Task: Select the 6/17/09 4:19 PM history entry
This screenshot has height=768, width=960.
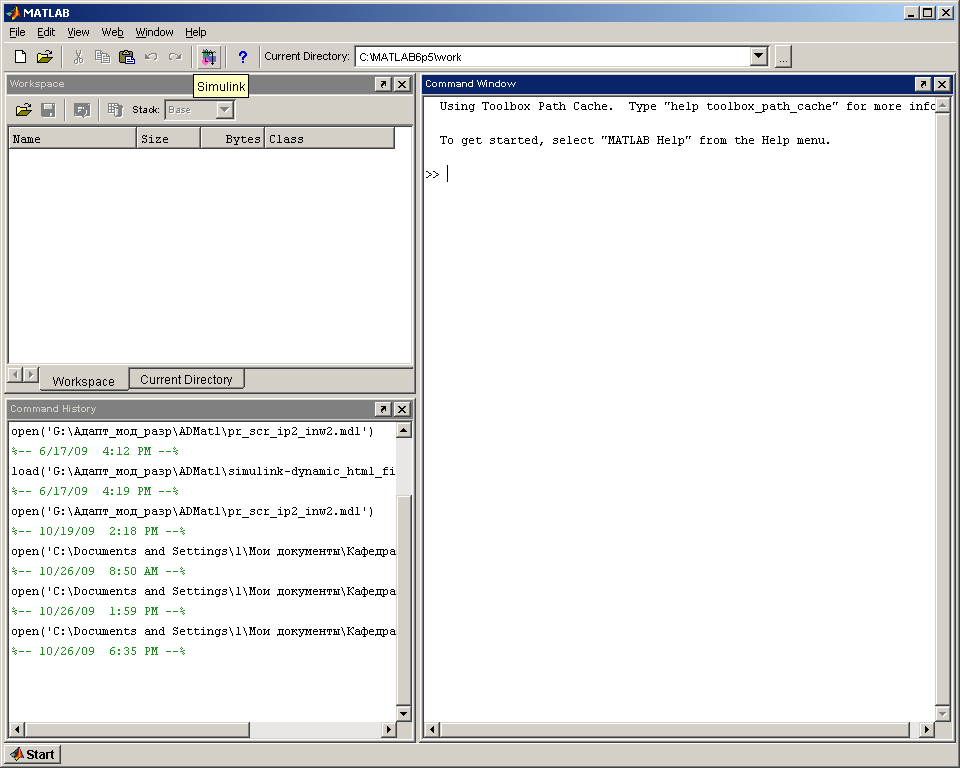Action: point(95,491)
